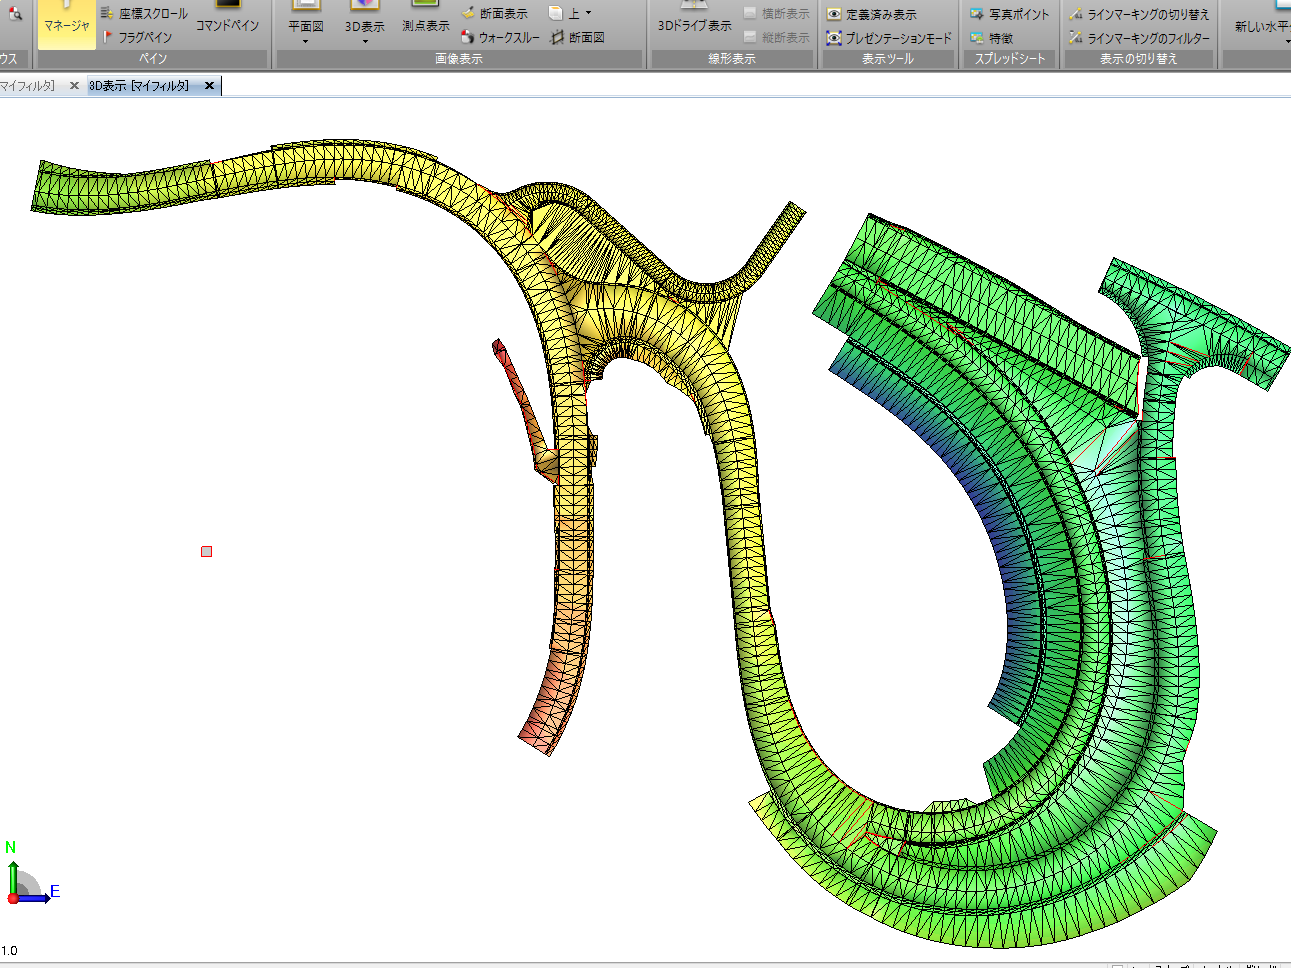
Task: Click the 定義済み表示 eye icon
Action: click(x=834, y=14)
